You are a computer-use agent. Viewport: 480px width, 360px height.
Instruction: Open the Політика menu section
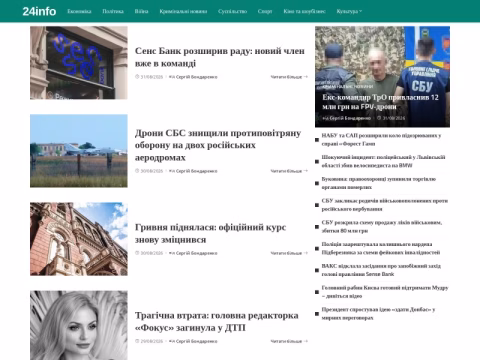pyautogui.click(x=113, y=11)
